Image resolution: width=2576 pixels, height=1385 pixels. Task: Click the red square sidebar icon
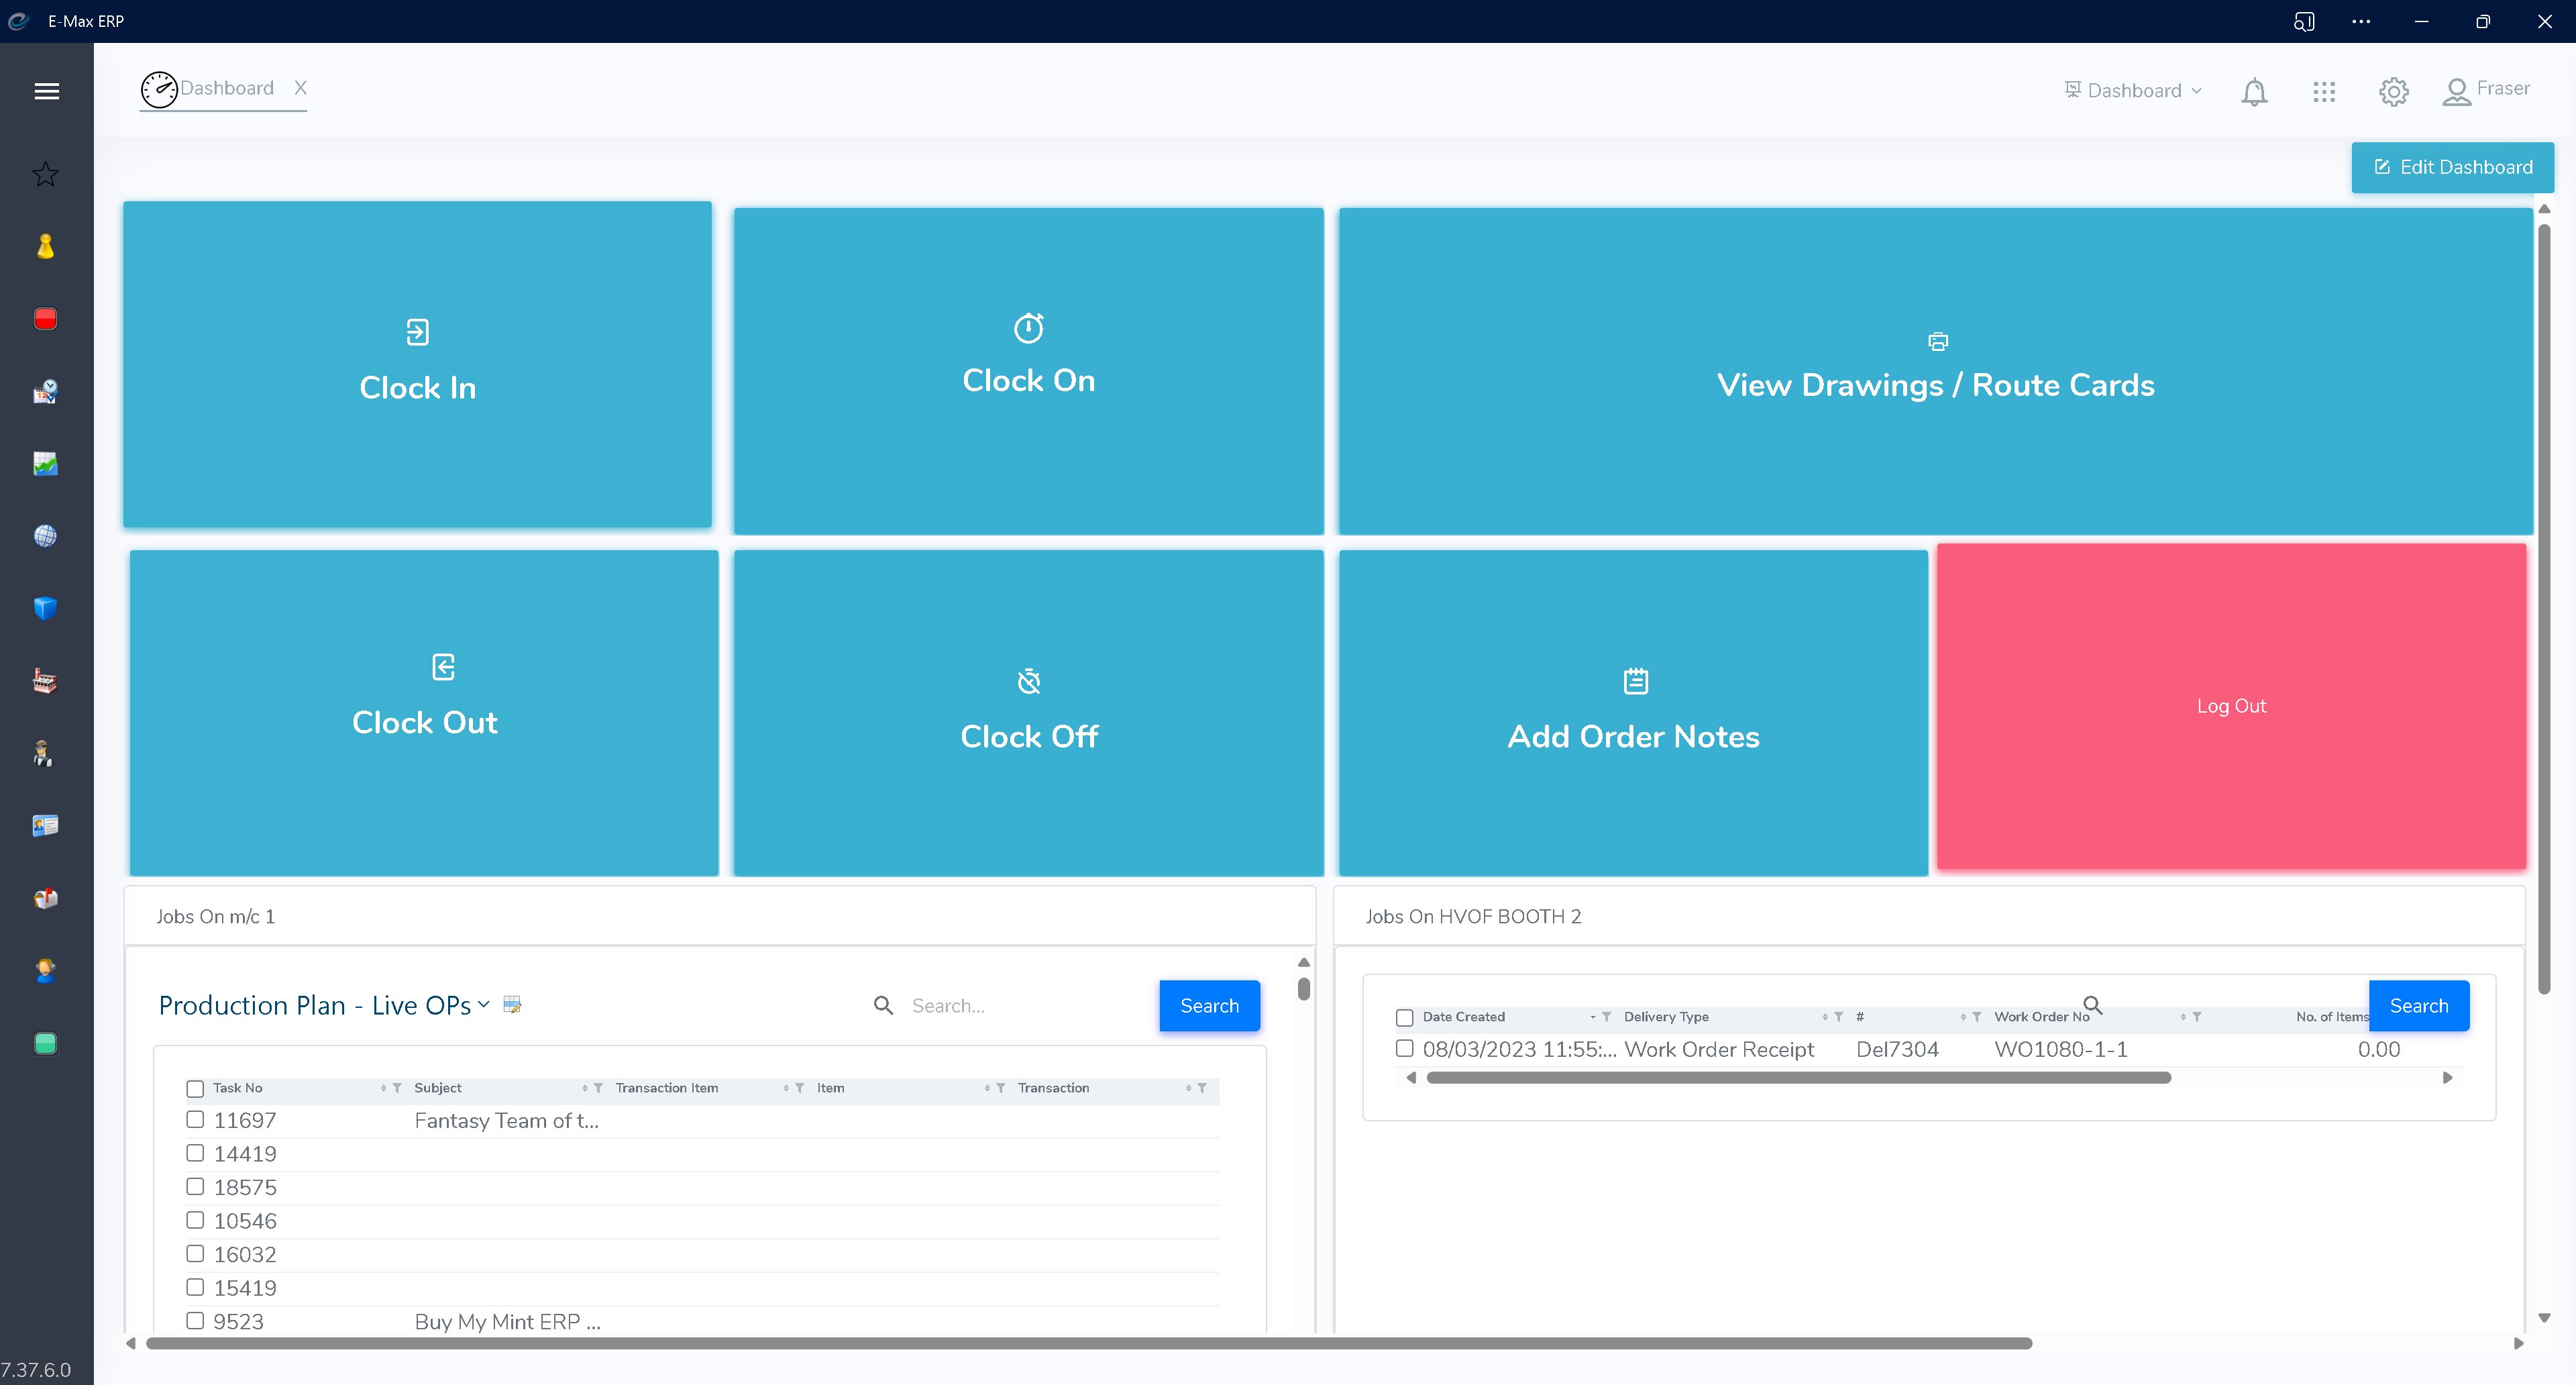pyautogui.click(x=45, y=319)
